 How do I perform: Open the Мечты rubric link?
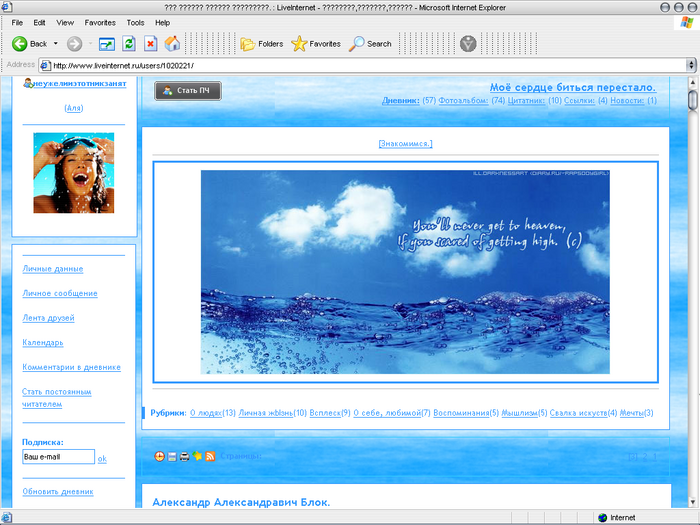632,413
